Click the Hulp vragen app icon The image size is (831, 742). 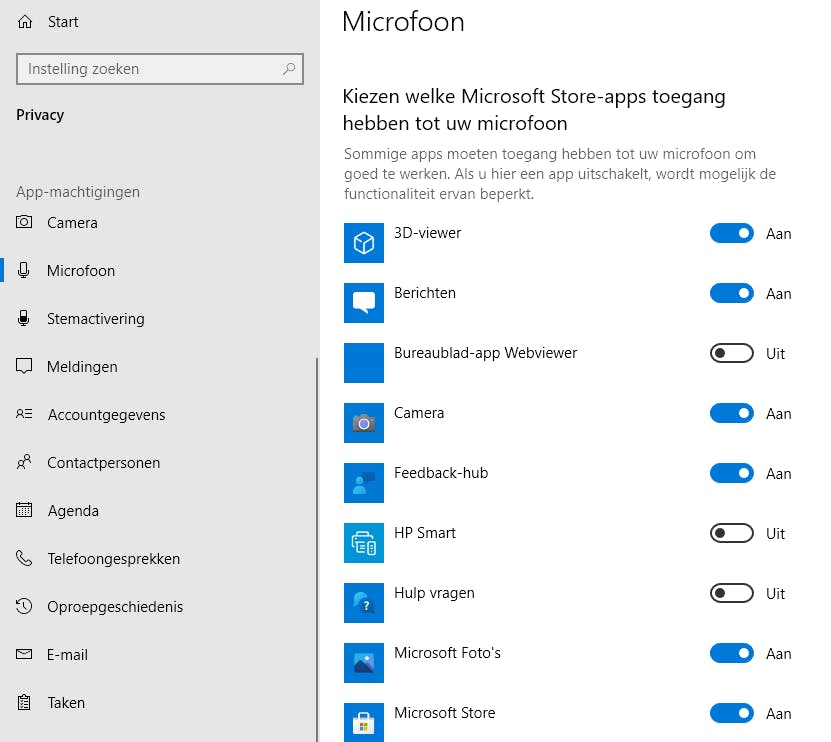pos(364,603)
